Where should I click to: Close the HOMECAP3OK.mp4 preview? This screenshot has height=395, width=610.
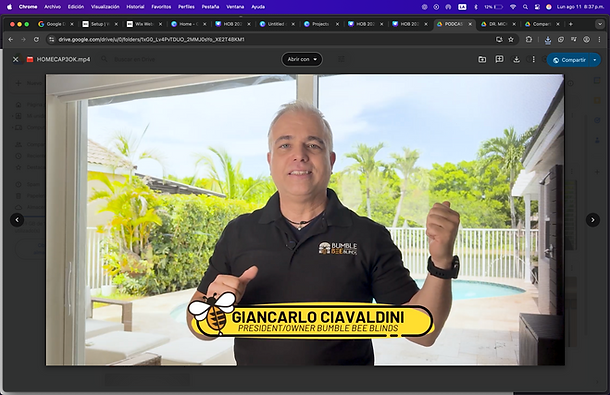pyautogui.click(x=16, y=60)
